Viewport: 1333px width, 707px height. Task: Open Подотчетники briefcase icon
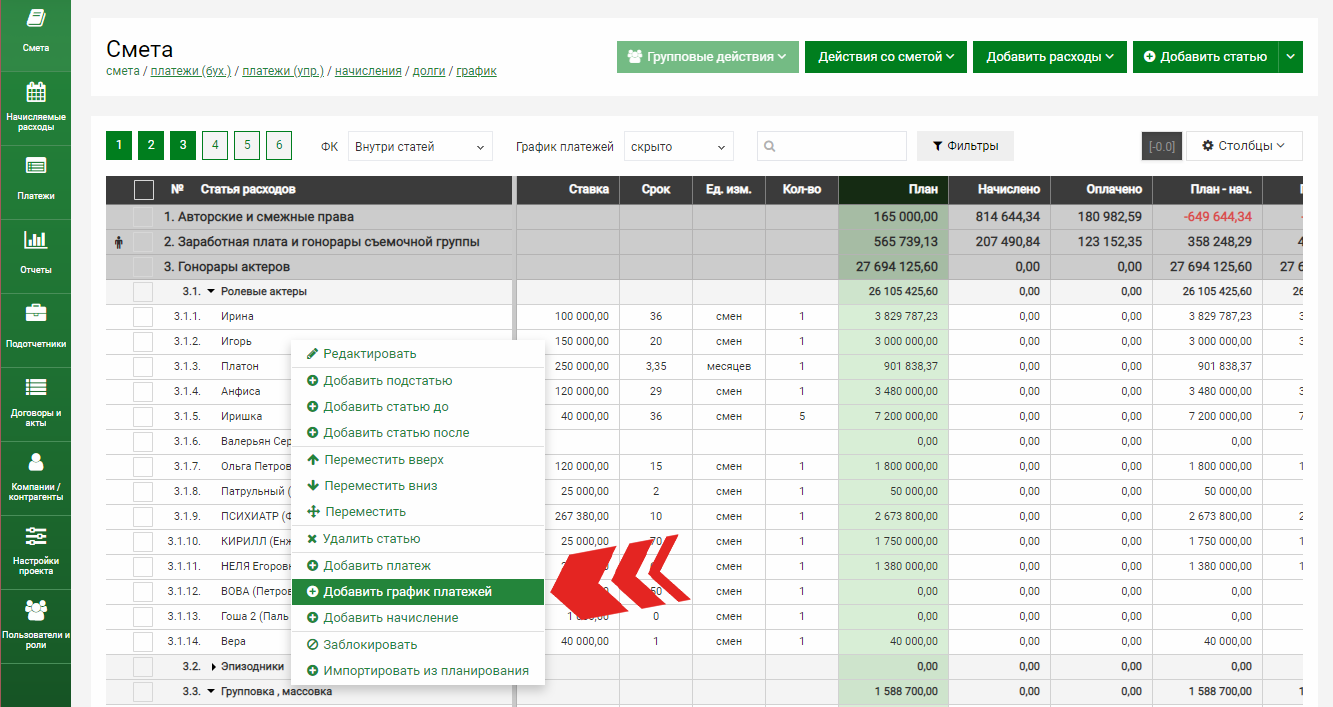click(x=36, y=313)
